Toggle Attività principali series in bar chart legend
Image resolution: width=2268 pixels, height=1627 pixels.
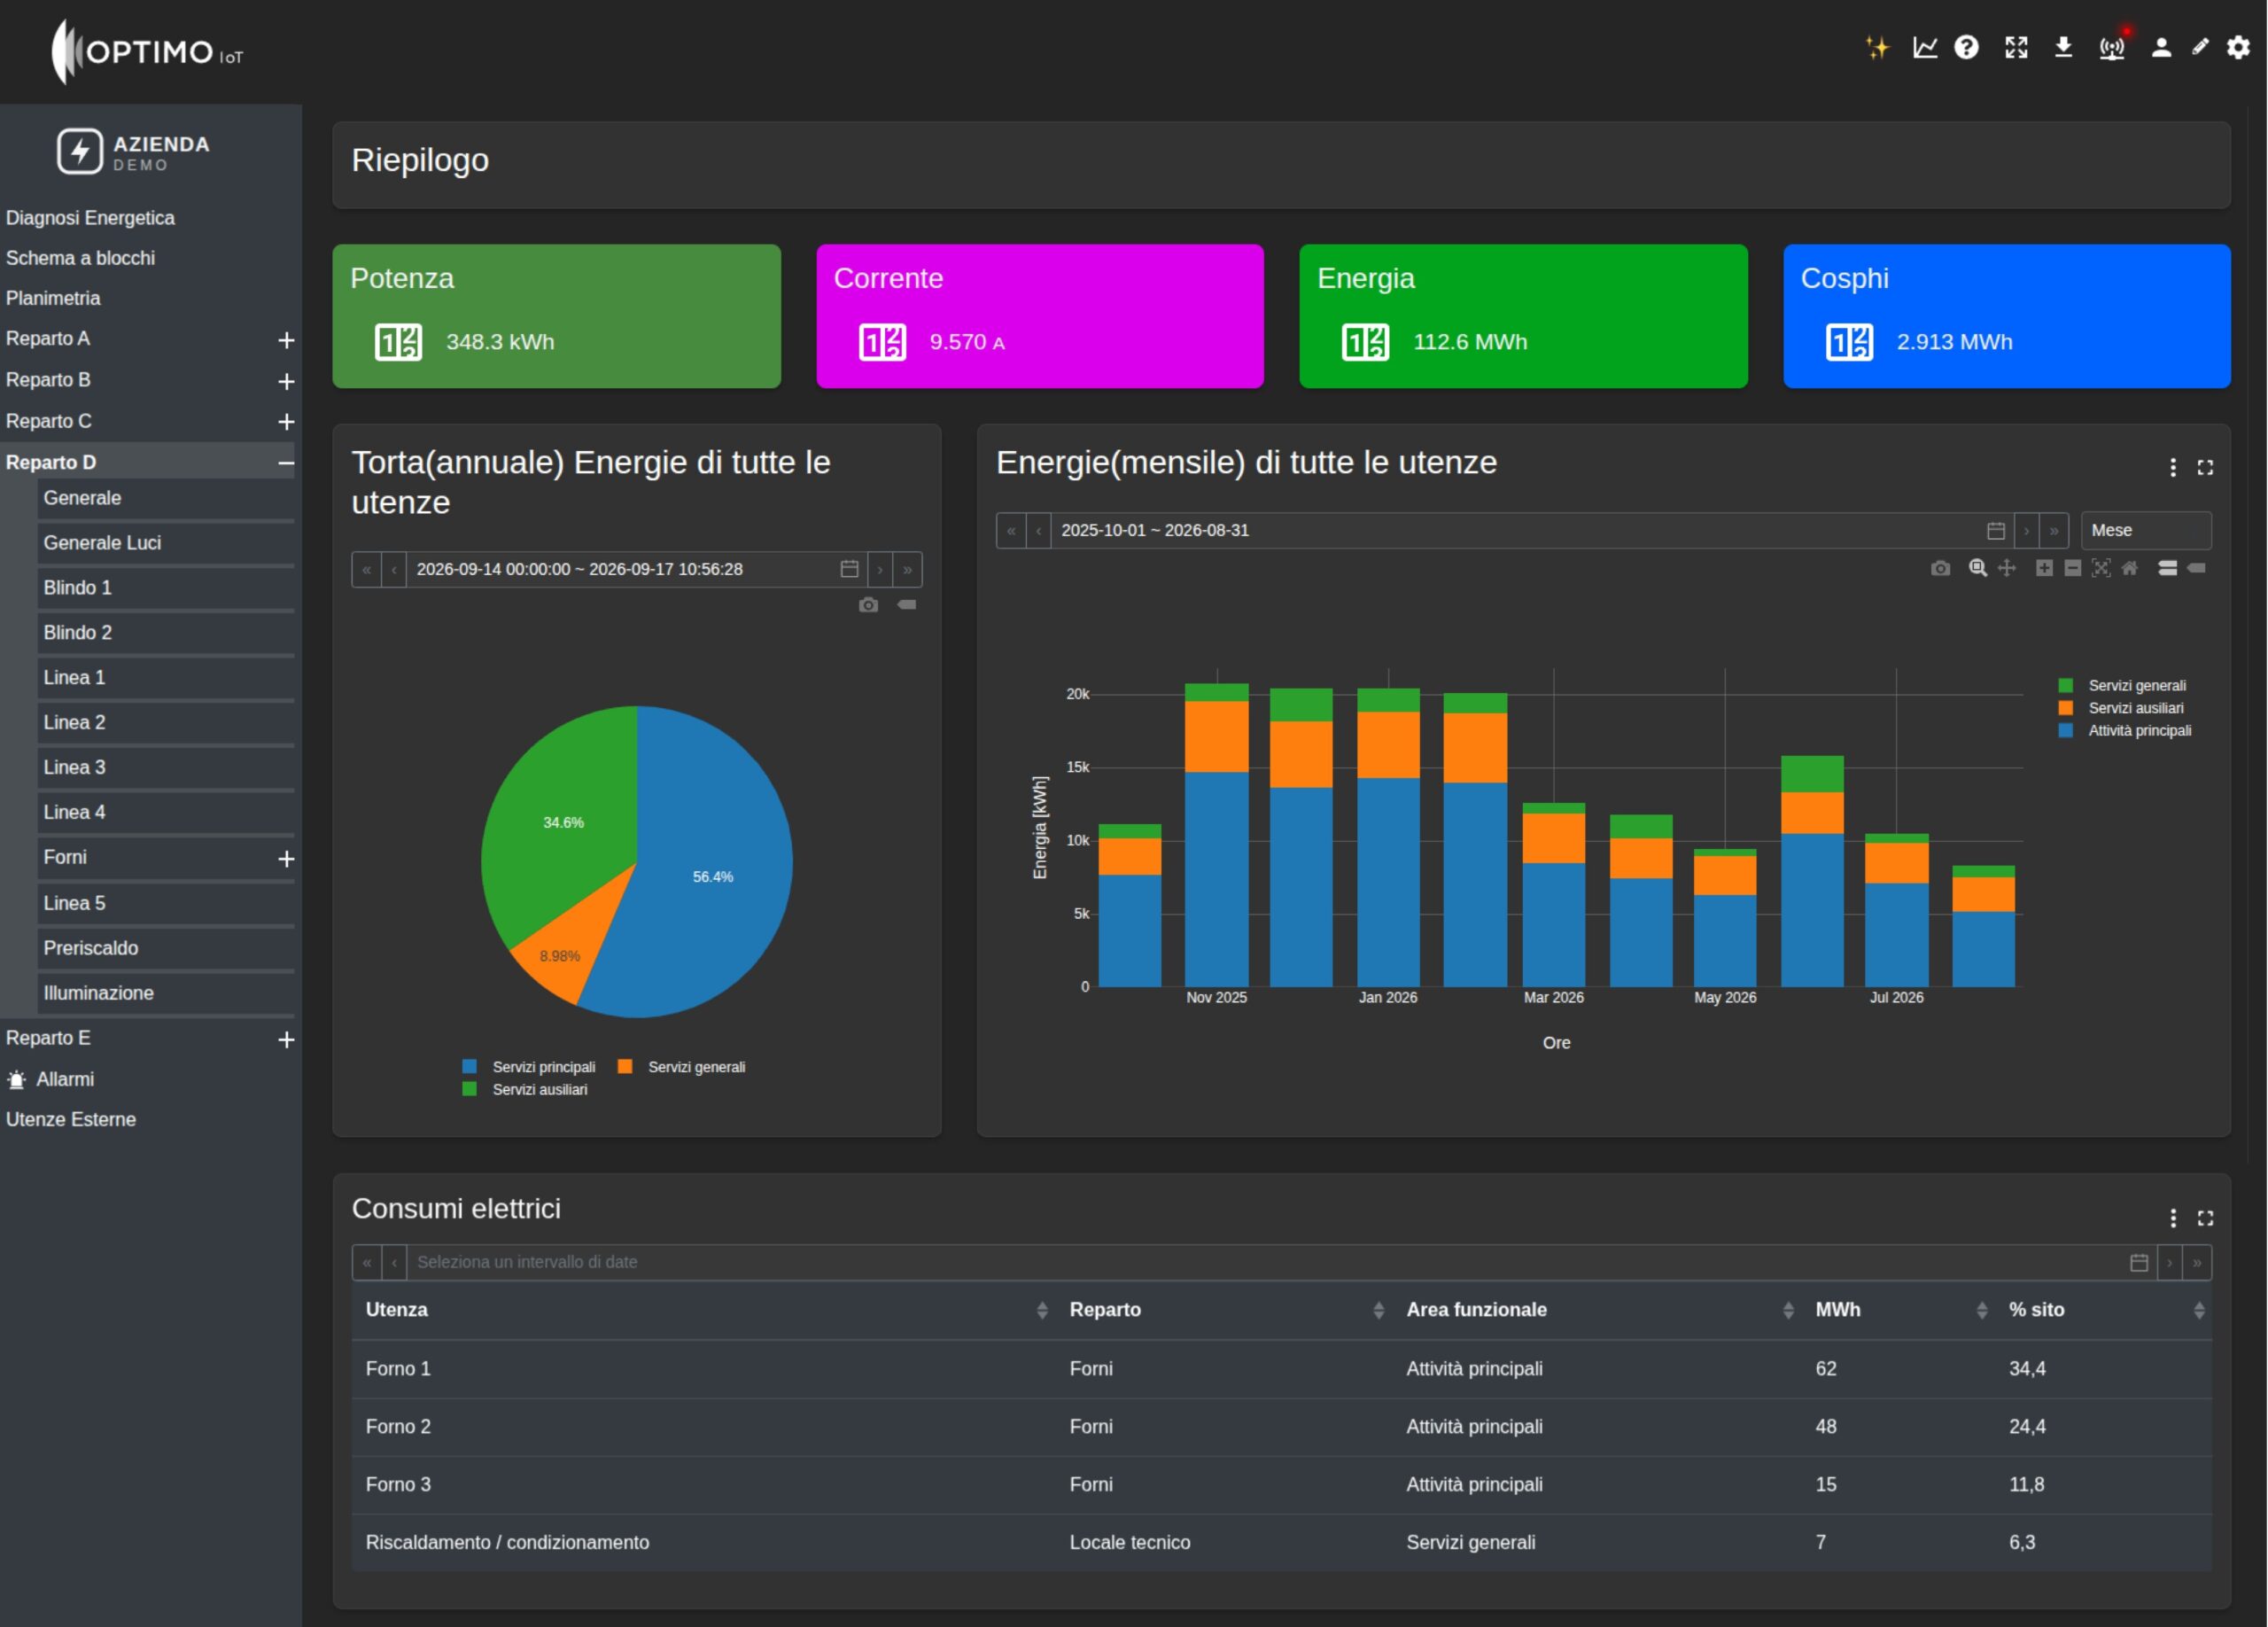[2125, 731]
